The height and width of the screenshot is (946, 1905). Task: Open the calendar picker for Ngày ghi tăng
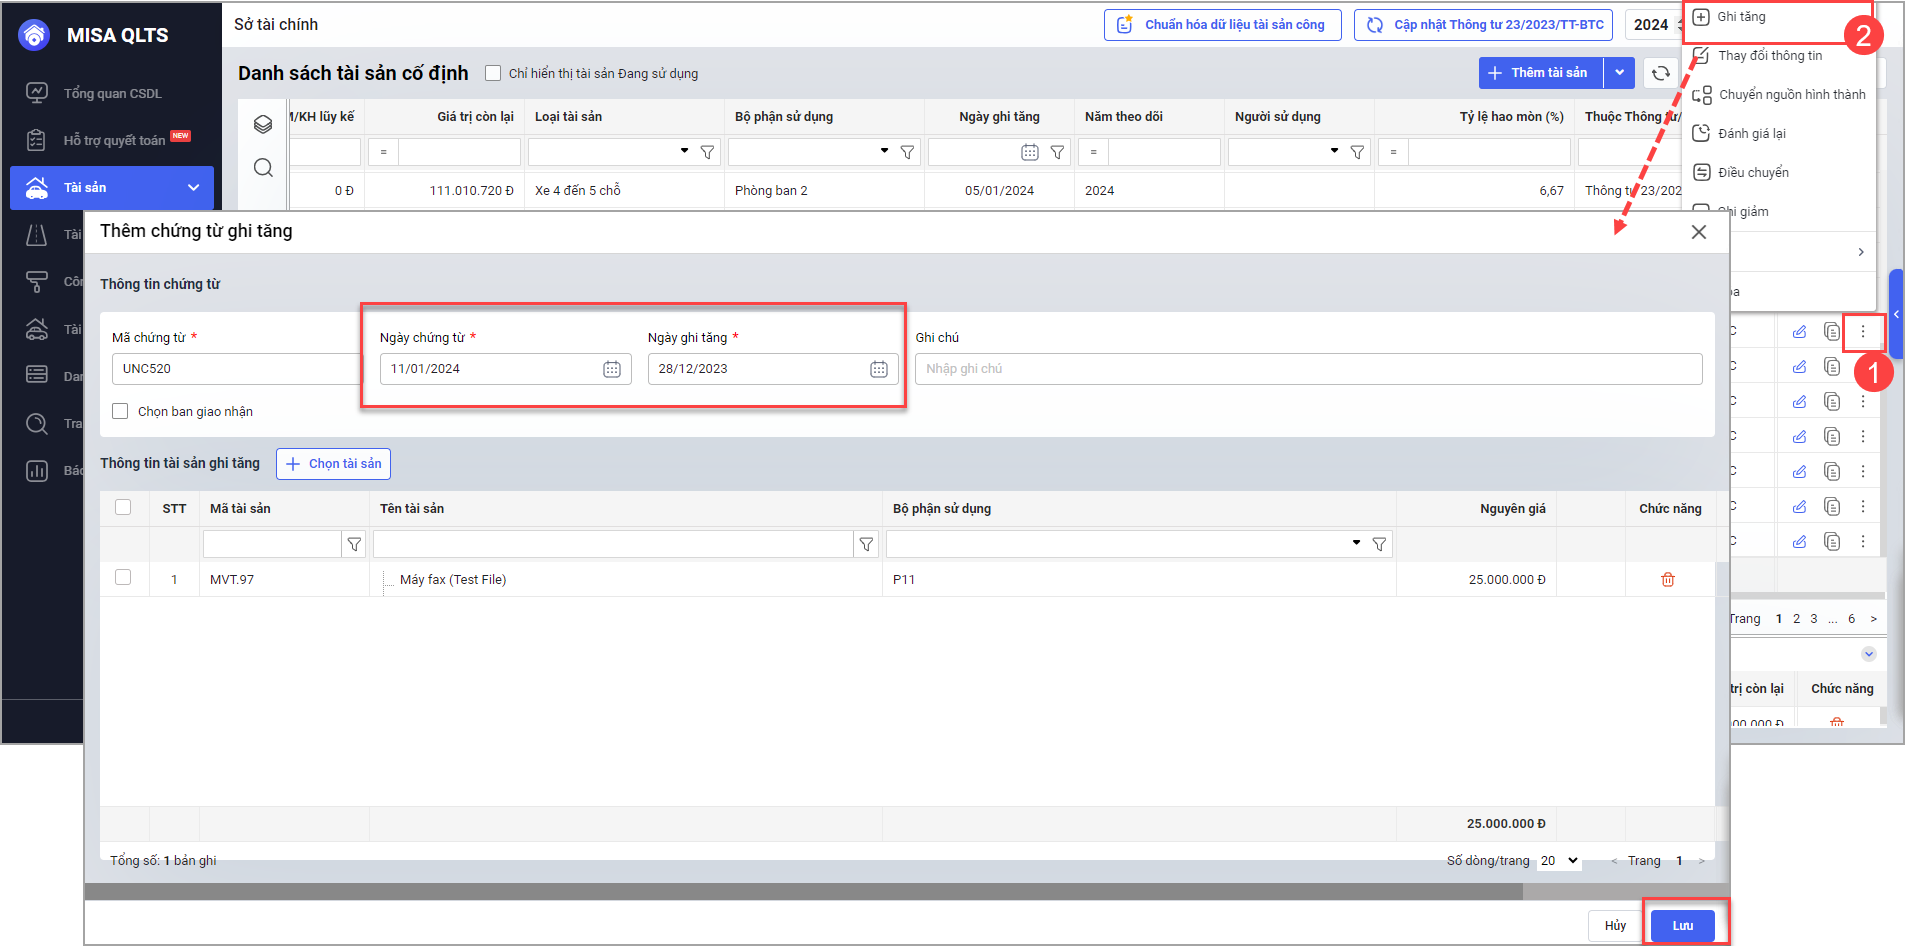(878, 369)
